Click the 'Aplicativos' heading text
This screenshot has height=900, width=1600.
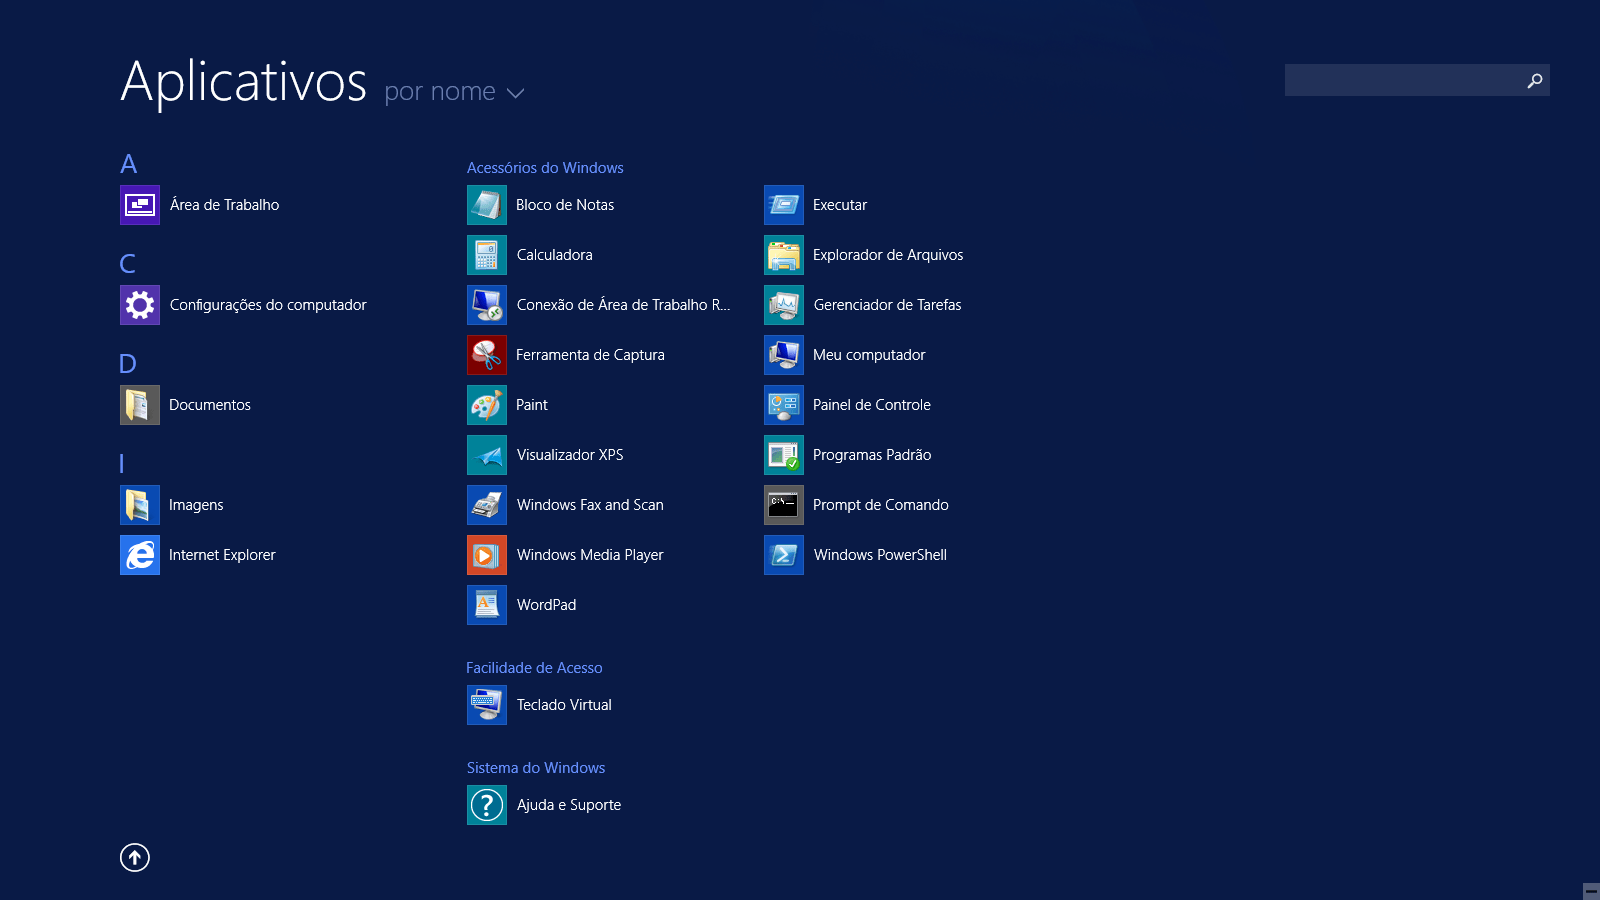[244, 82]
